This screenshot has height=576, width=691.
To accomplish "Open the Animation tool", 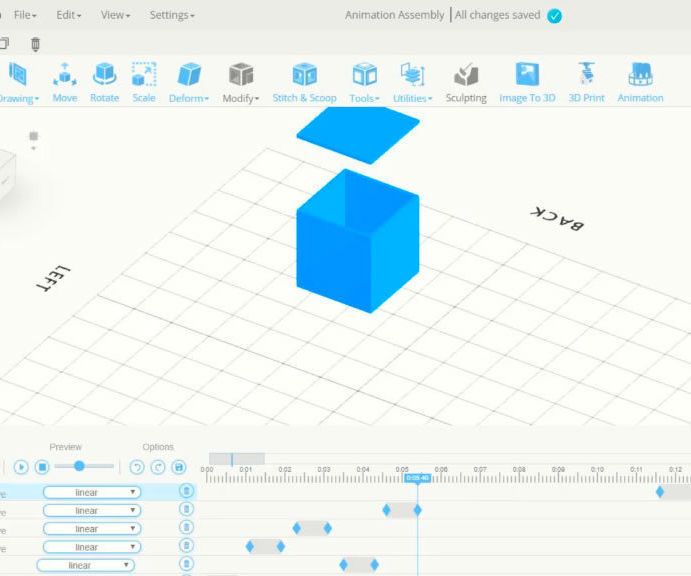I will (x=640, y=82).
